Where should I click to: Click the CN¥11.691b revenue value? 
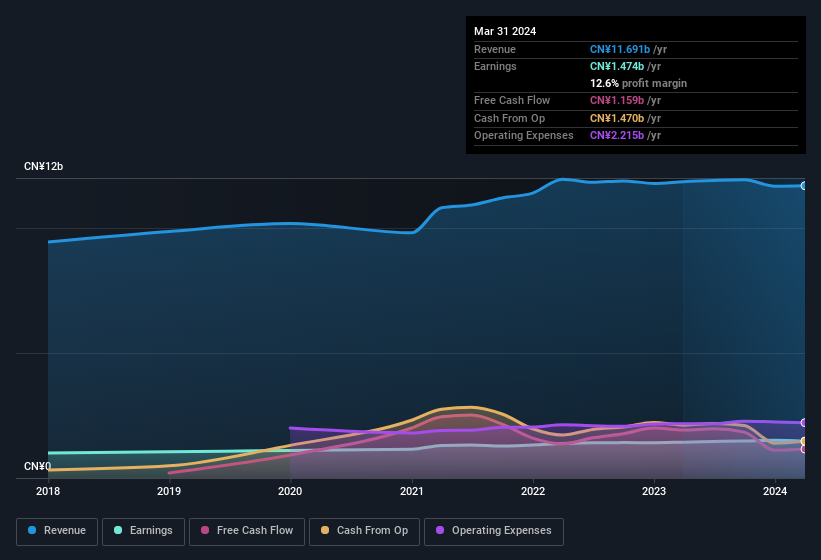coord(620,49)
